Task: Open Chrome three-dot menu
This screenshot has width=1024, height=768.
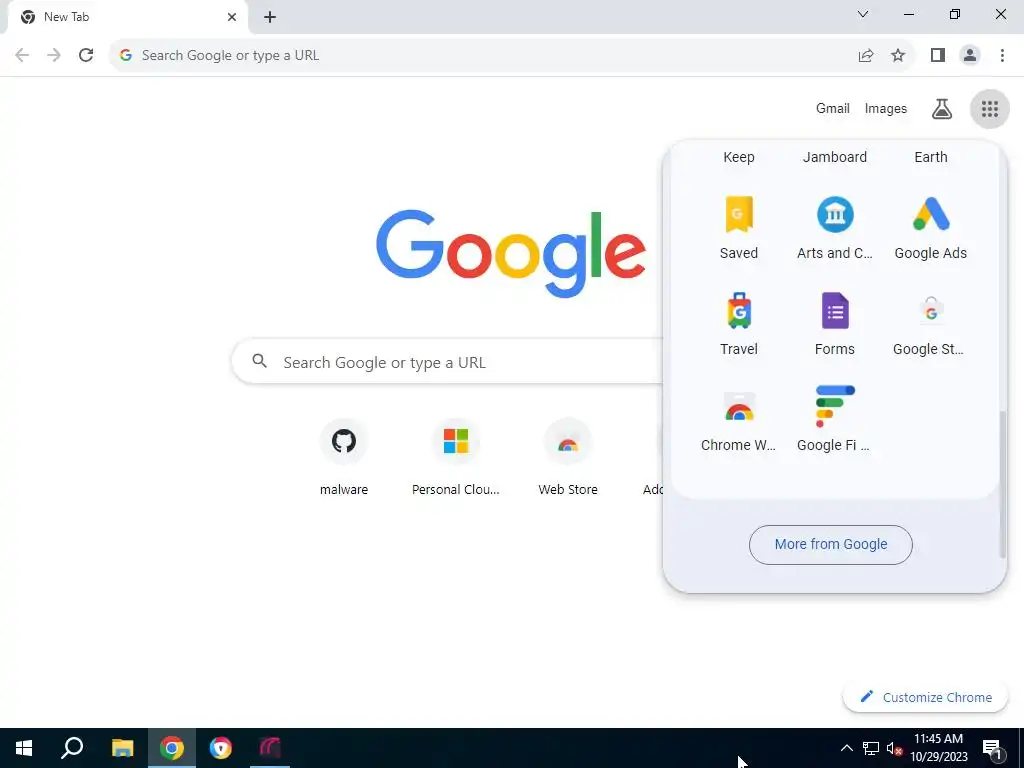Action: click(1002, 56)
